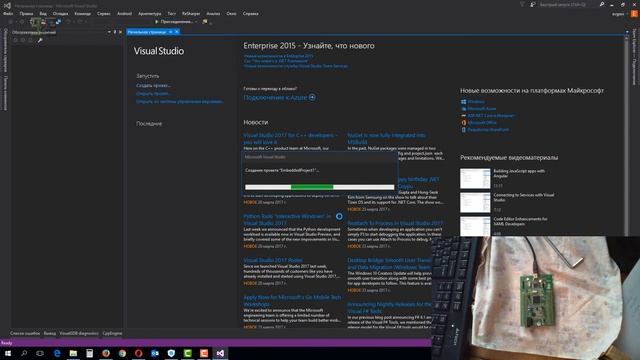The width and height of the screenshot is (640, 360).
Task: Open the feedback icon in title bar
Action: pos(533,4)
